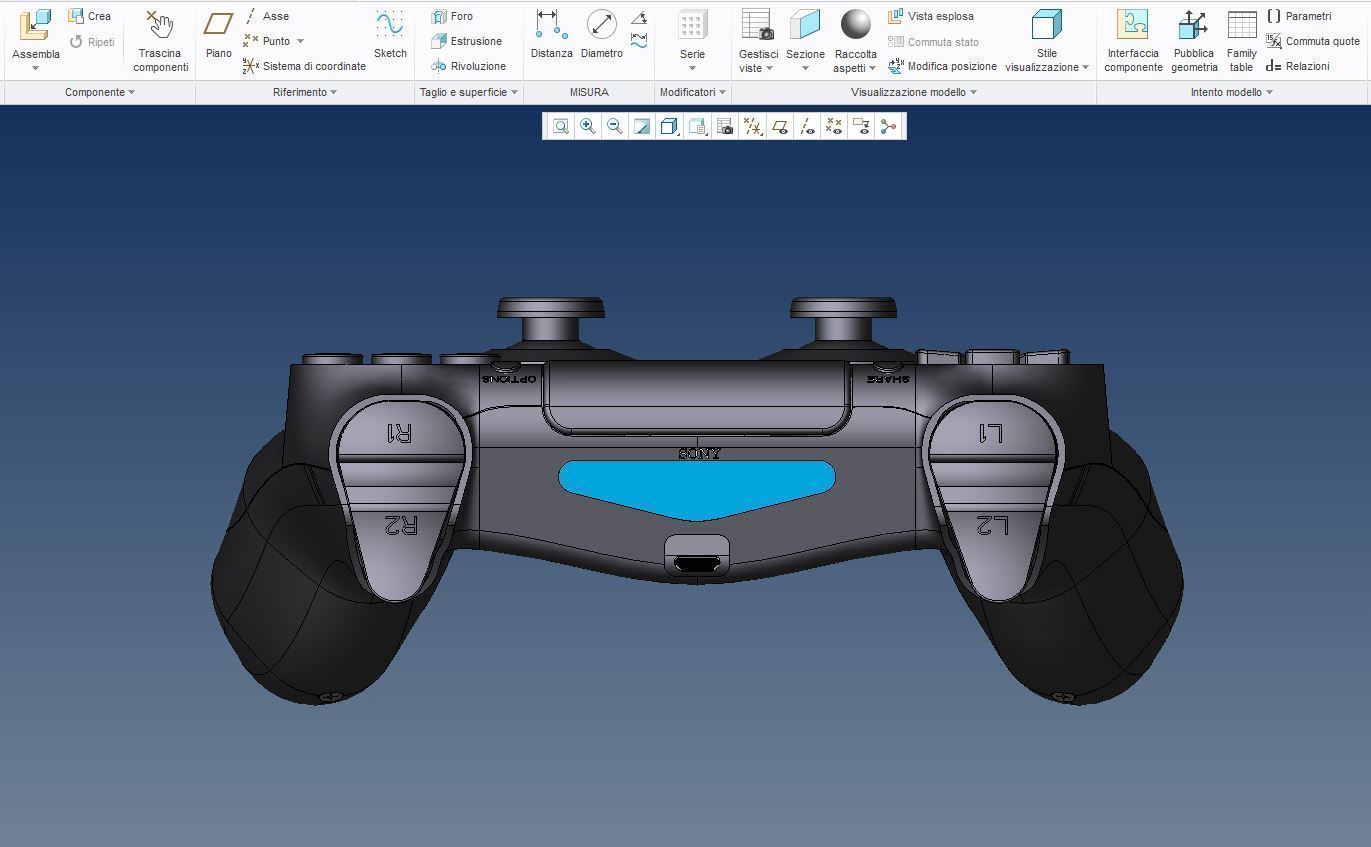Measure with the Distanza tool

[551, 35]
